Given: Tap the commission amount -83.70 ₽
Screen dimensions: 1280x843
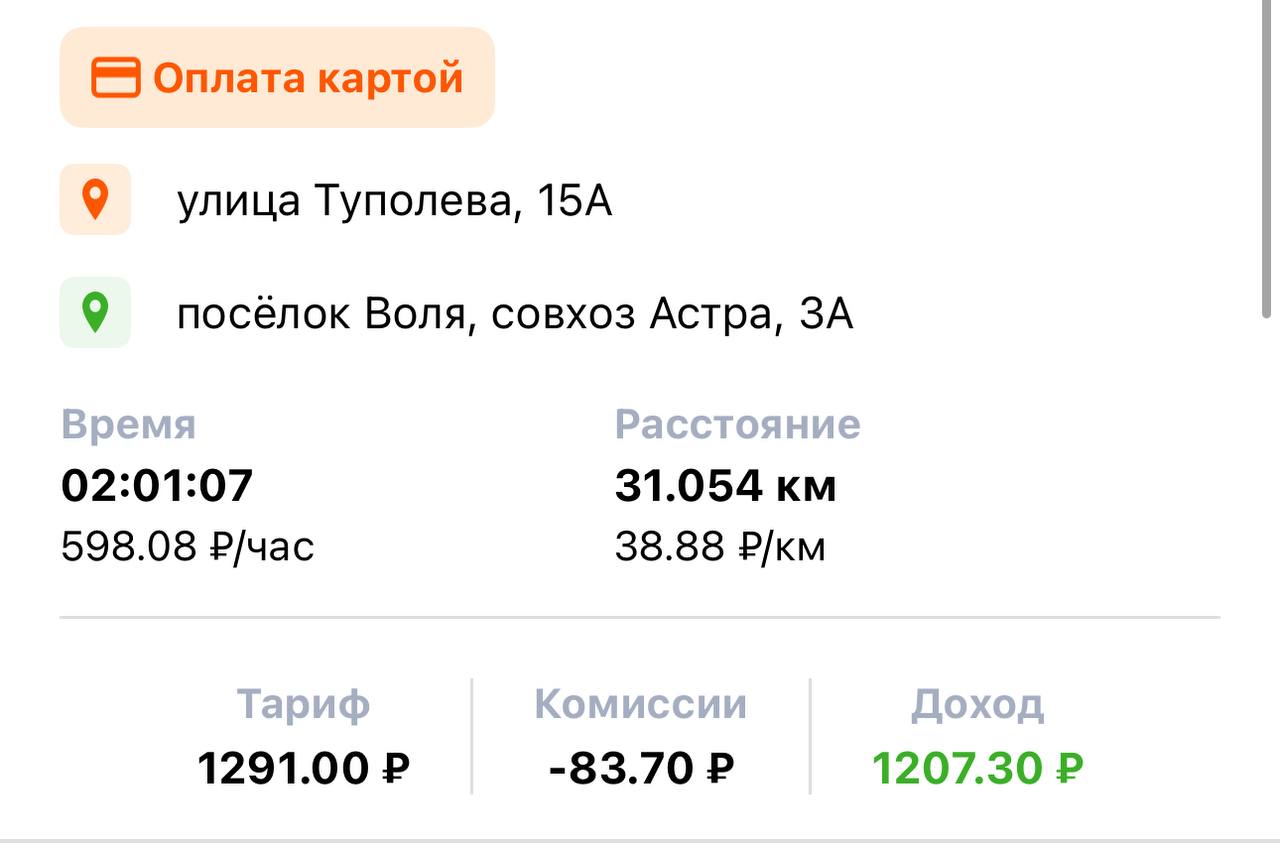Looking at the screenshot, I should coord(641,769).
